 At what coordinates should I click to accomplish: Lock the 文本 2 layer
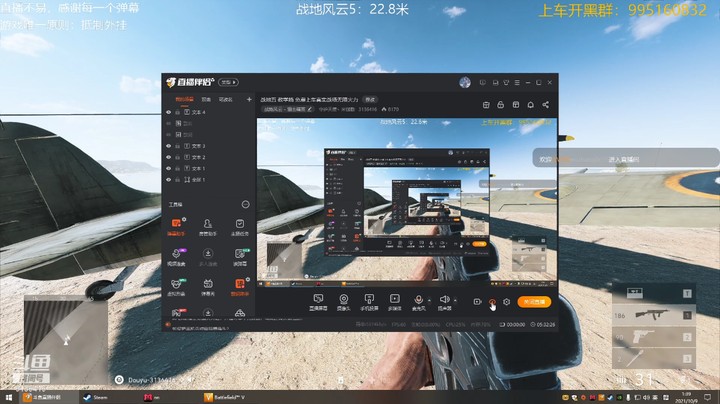pyautogui.click(x=177, y=157)
